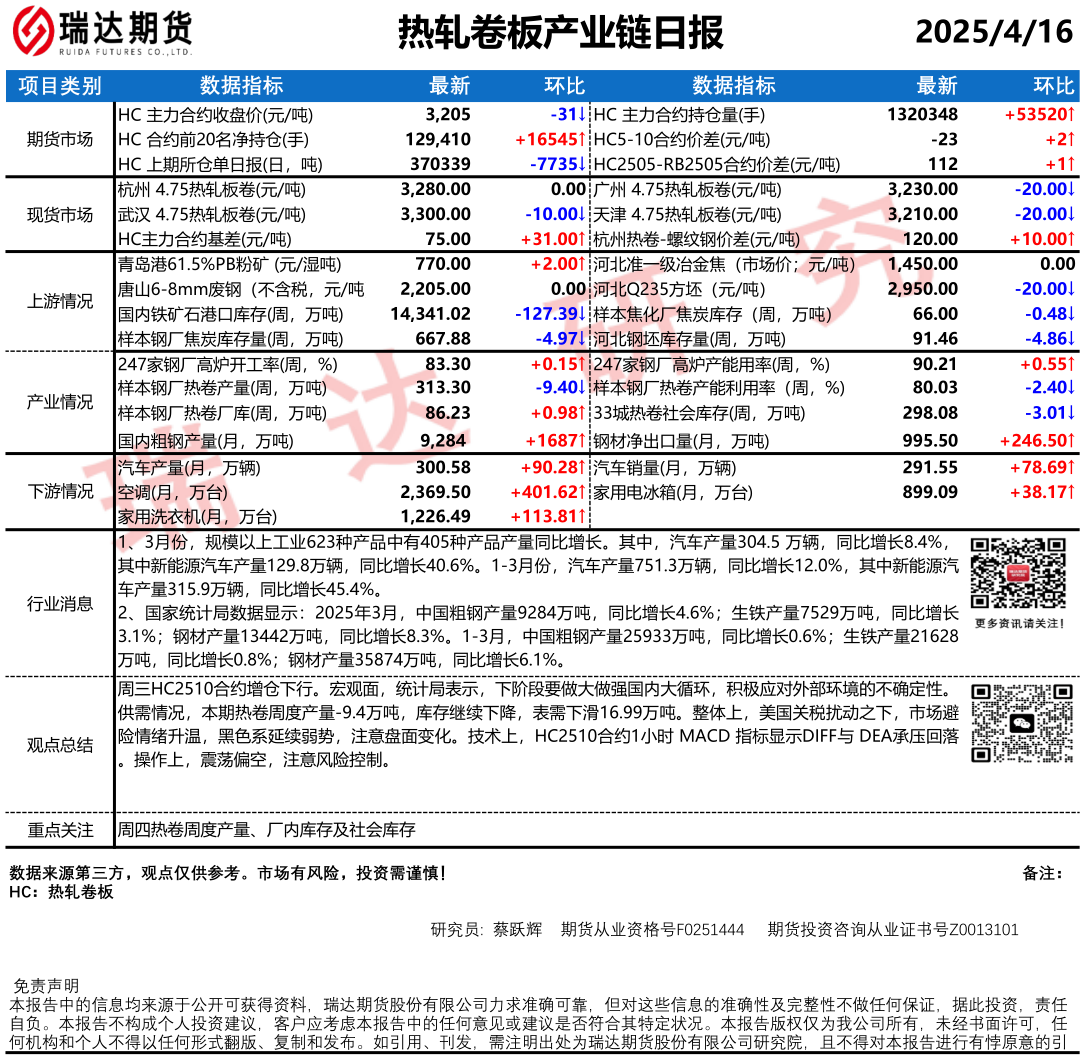
Task: Click the 免责声明 heading
Action: coord(45,985)
